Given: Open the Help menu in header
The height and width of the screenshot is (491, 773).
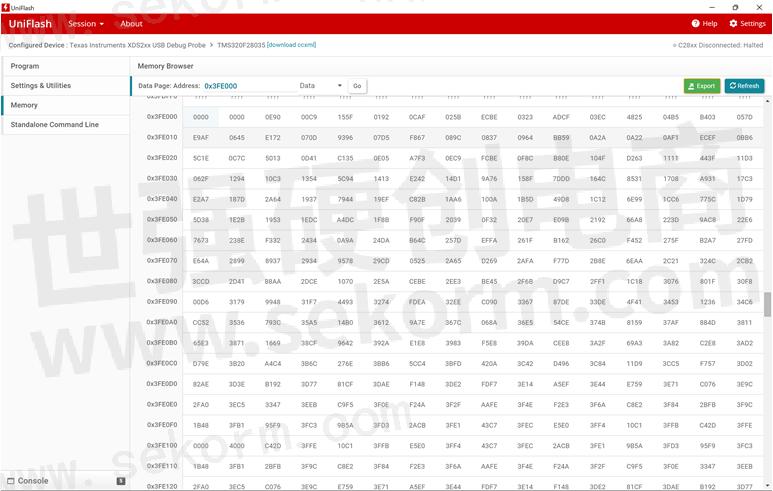Looking at the screenshot, I should pos(704,24).
